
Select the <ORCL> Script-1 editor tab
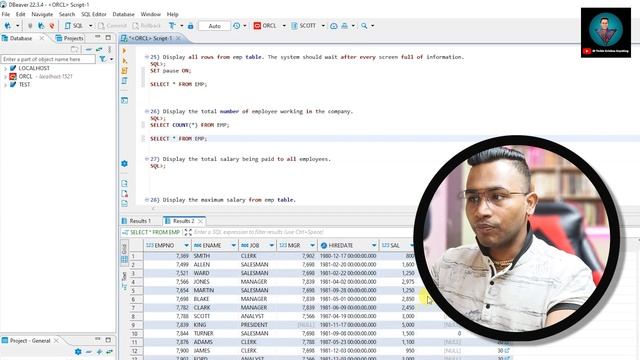[x=150, y=38]
